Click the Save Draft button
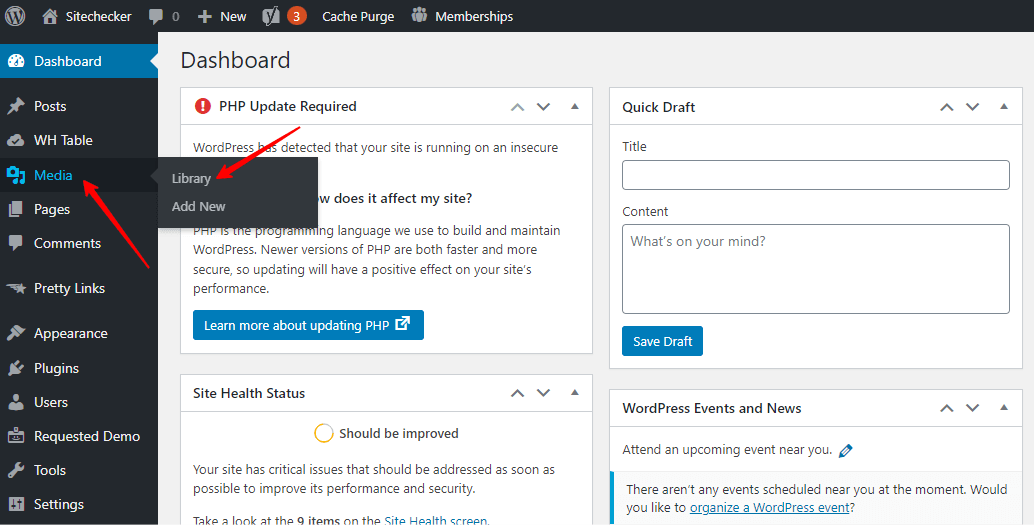This screenshot has width=1035, height=525. 662,341
